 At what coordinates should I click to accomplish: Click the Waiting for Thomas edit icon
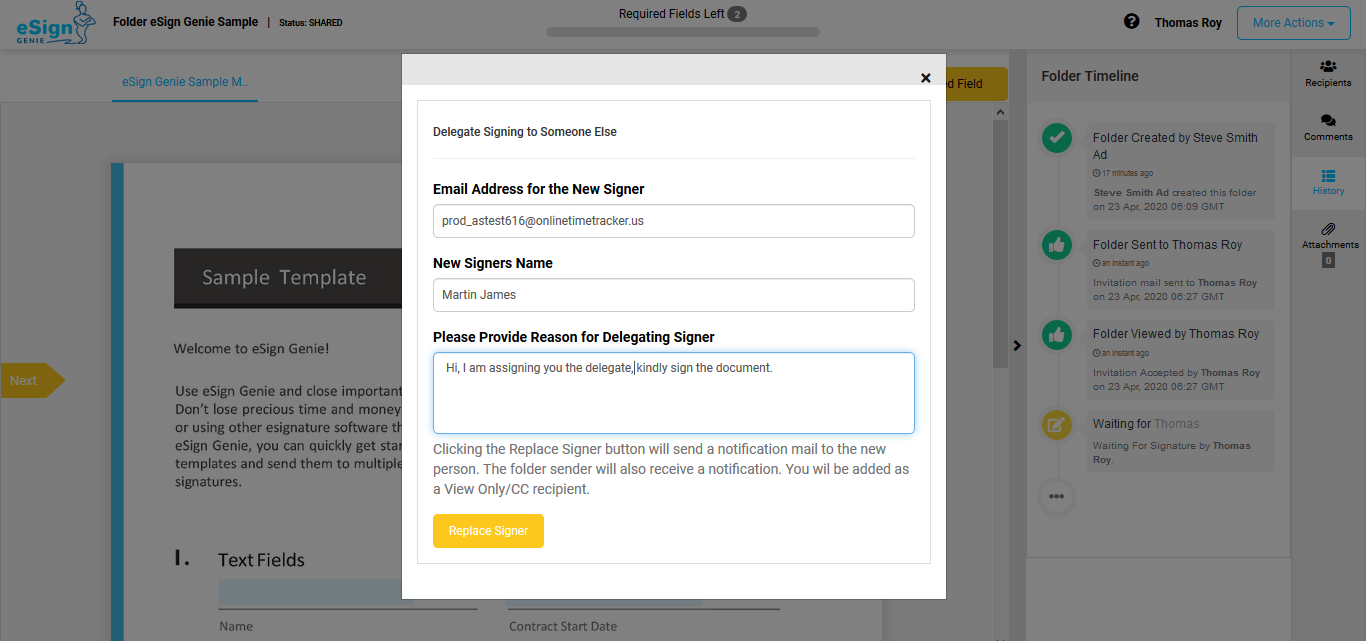point(1057,425)
